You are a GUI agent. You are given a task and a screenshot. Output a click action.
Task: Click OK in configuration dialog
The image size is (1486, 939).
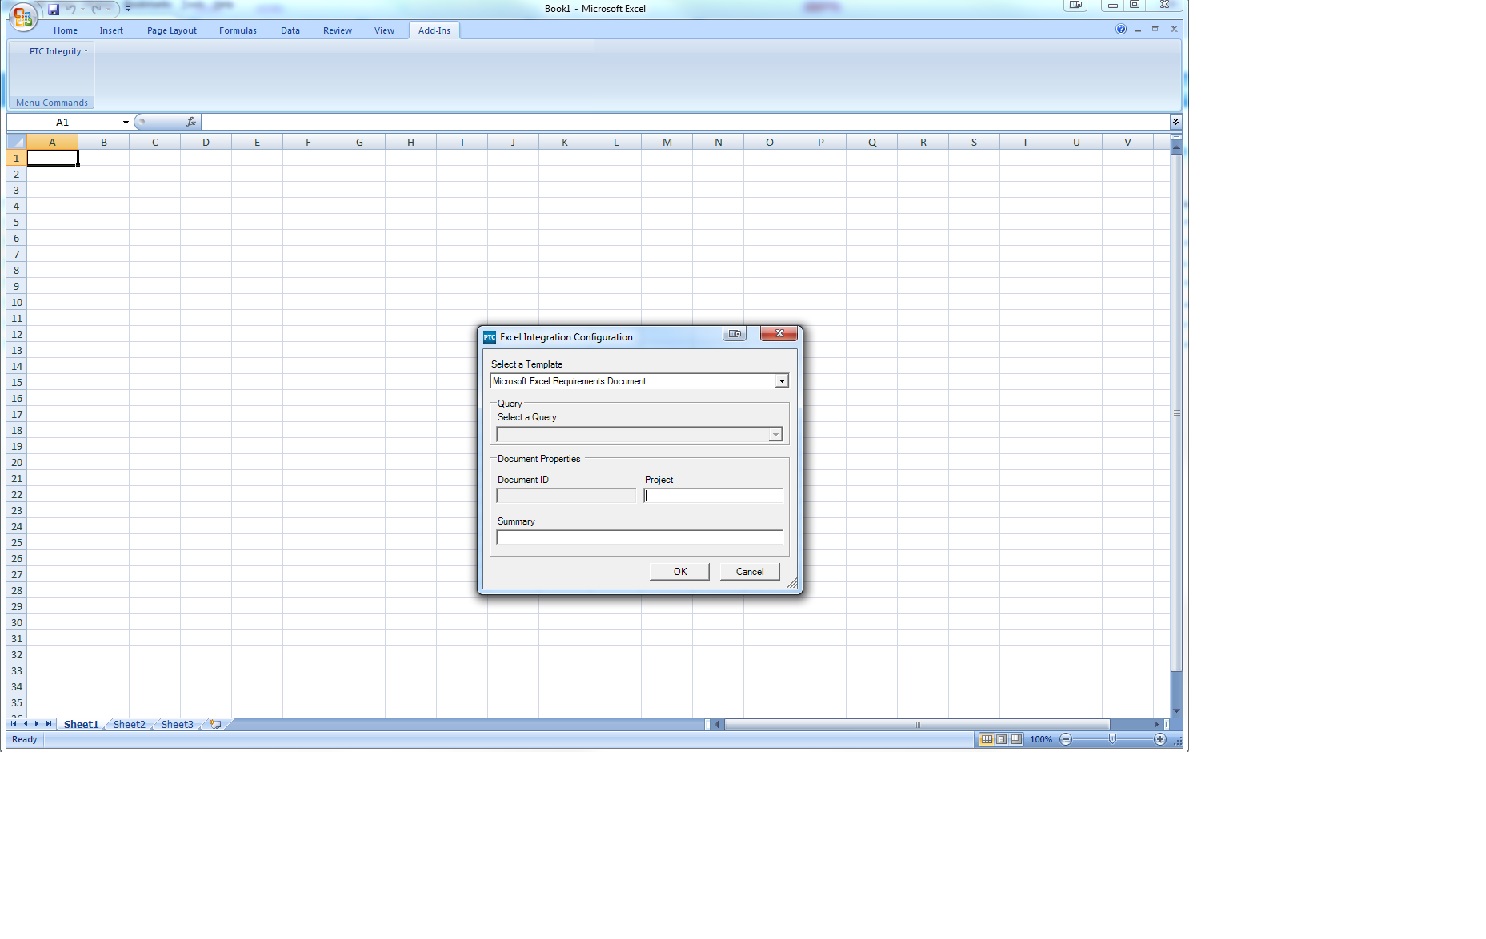680,571
